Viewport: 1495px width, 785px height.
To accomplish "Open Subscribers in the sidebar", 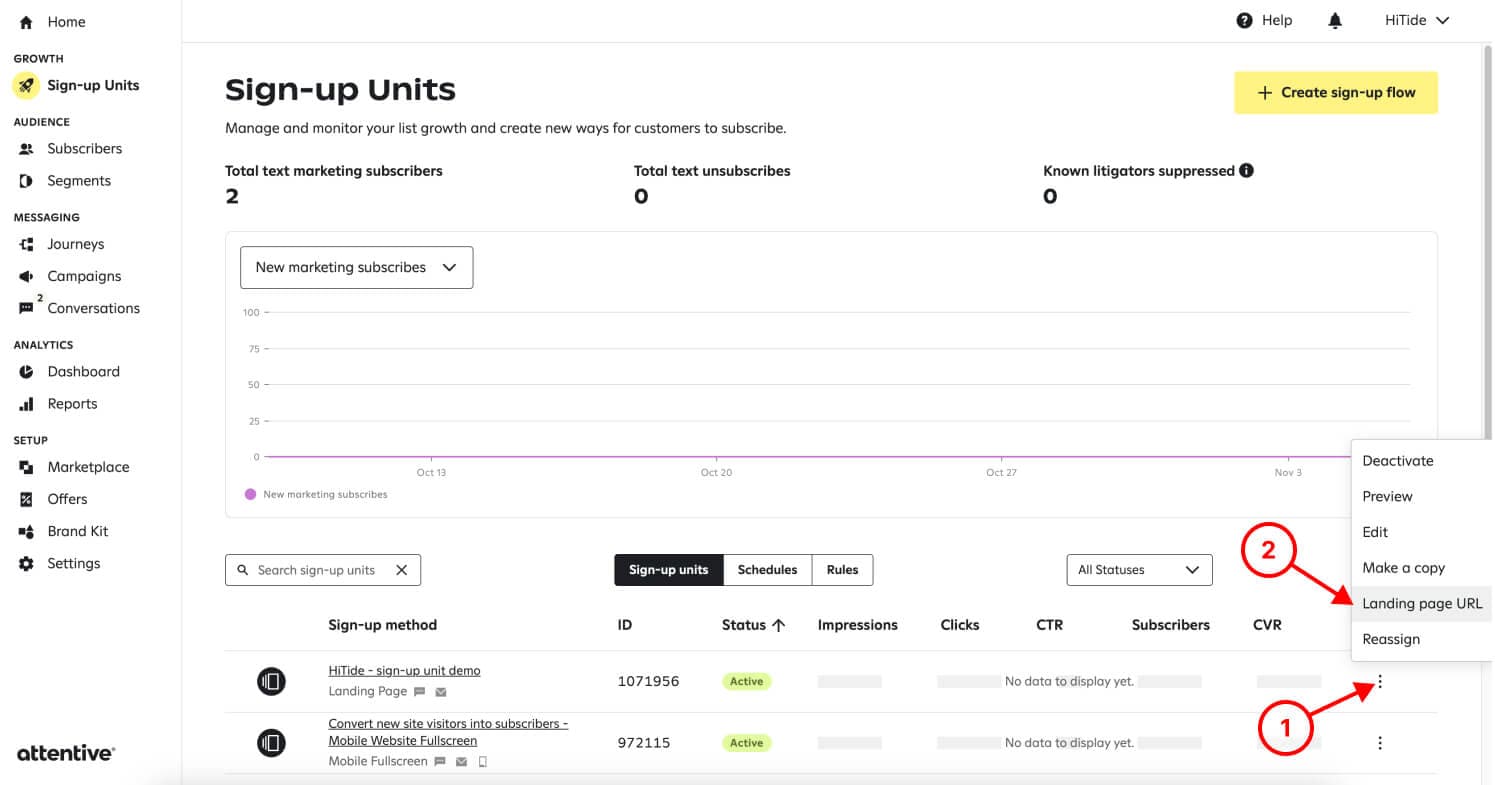I will pos(70,148).
